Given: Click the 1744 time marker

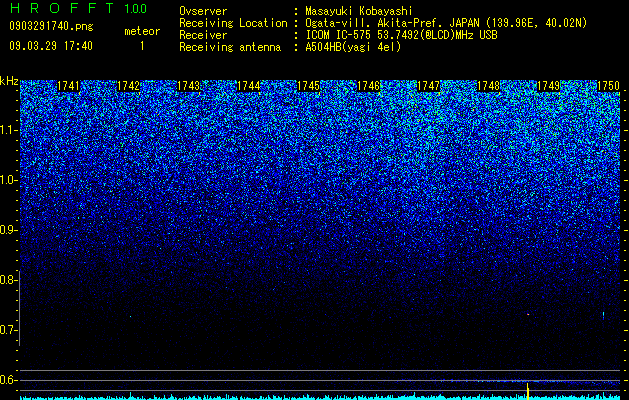Looking at the screenshot, I should (249, 86).
